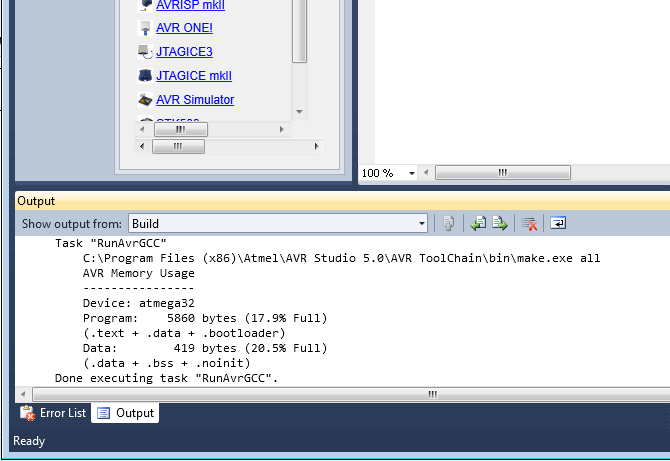Click upper horizontal scrollbar left arrow in tools panel
670x461 pixels.
pos(142,129)
